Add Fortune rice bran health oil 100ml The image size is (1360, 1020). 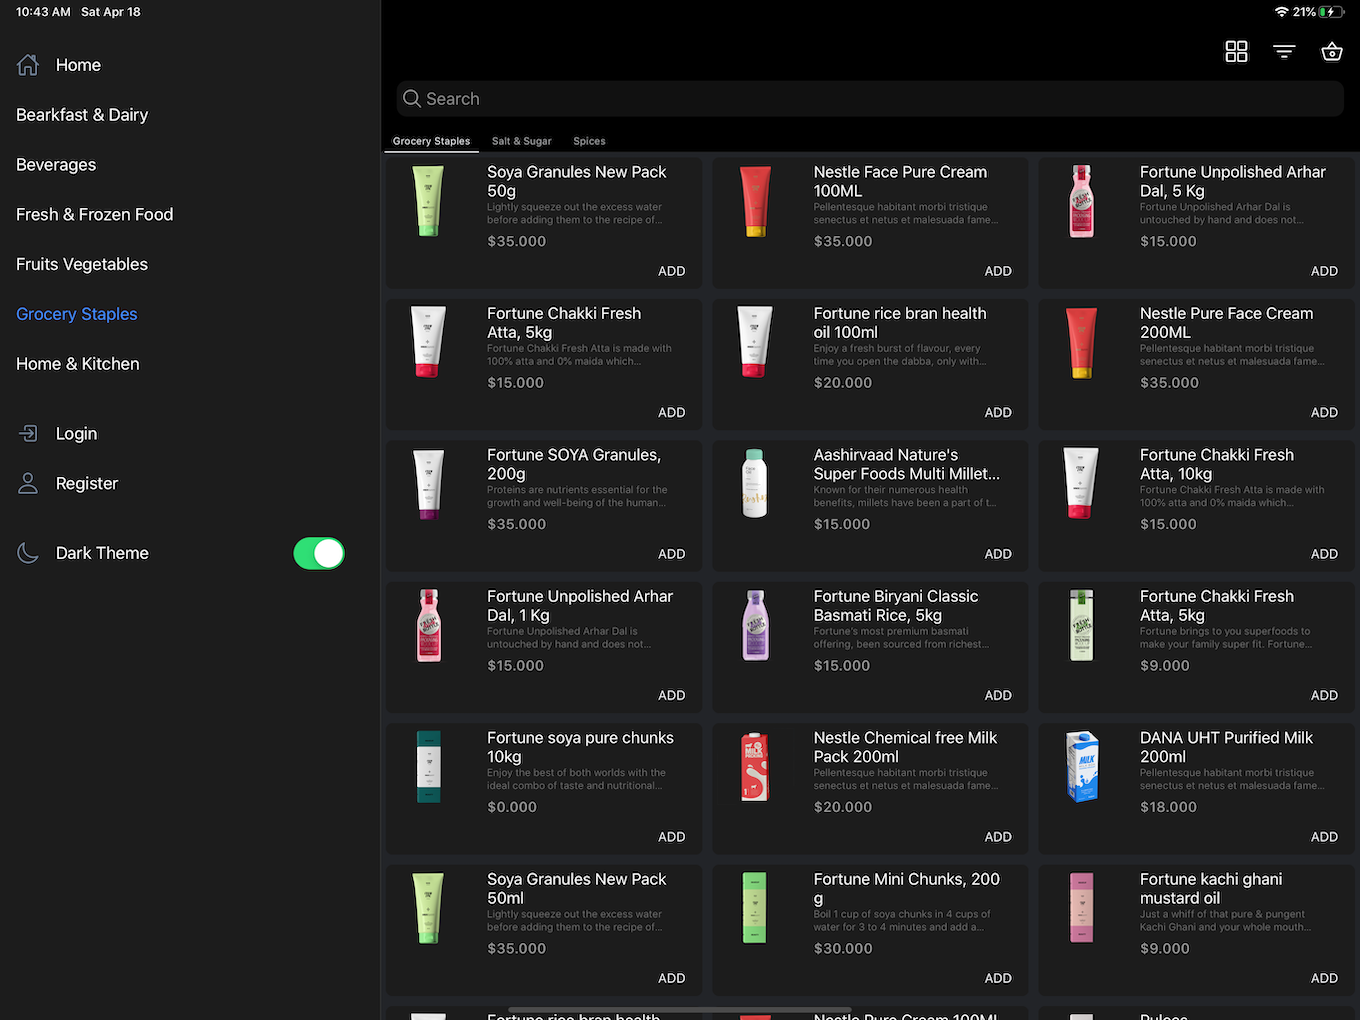[x=998, y=412]
